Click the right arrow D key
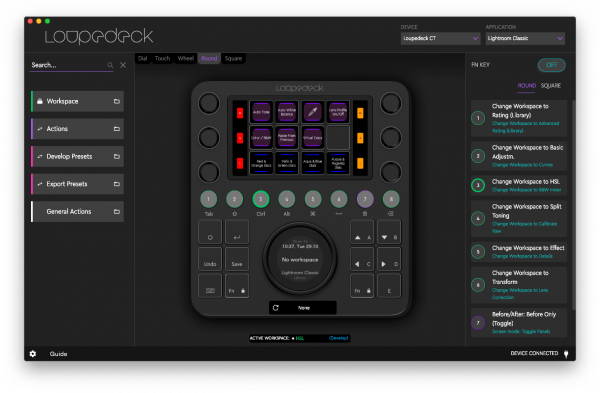600x393 pixels. [x=389, y=259]
